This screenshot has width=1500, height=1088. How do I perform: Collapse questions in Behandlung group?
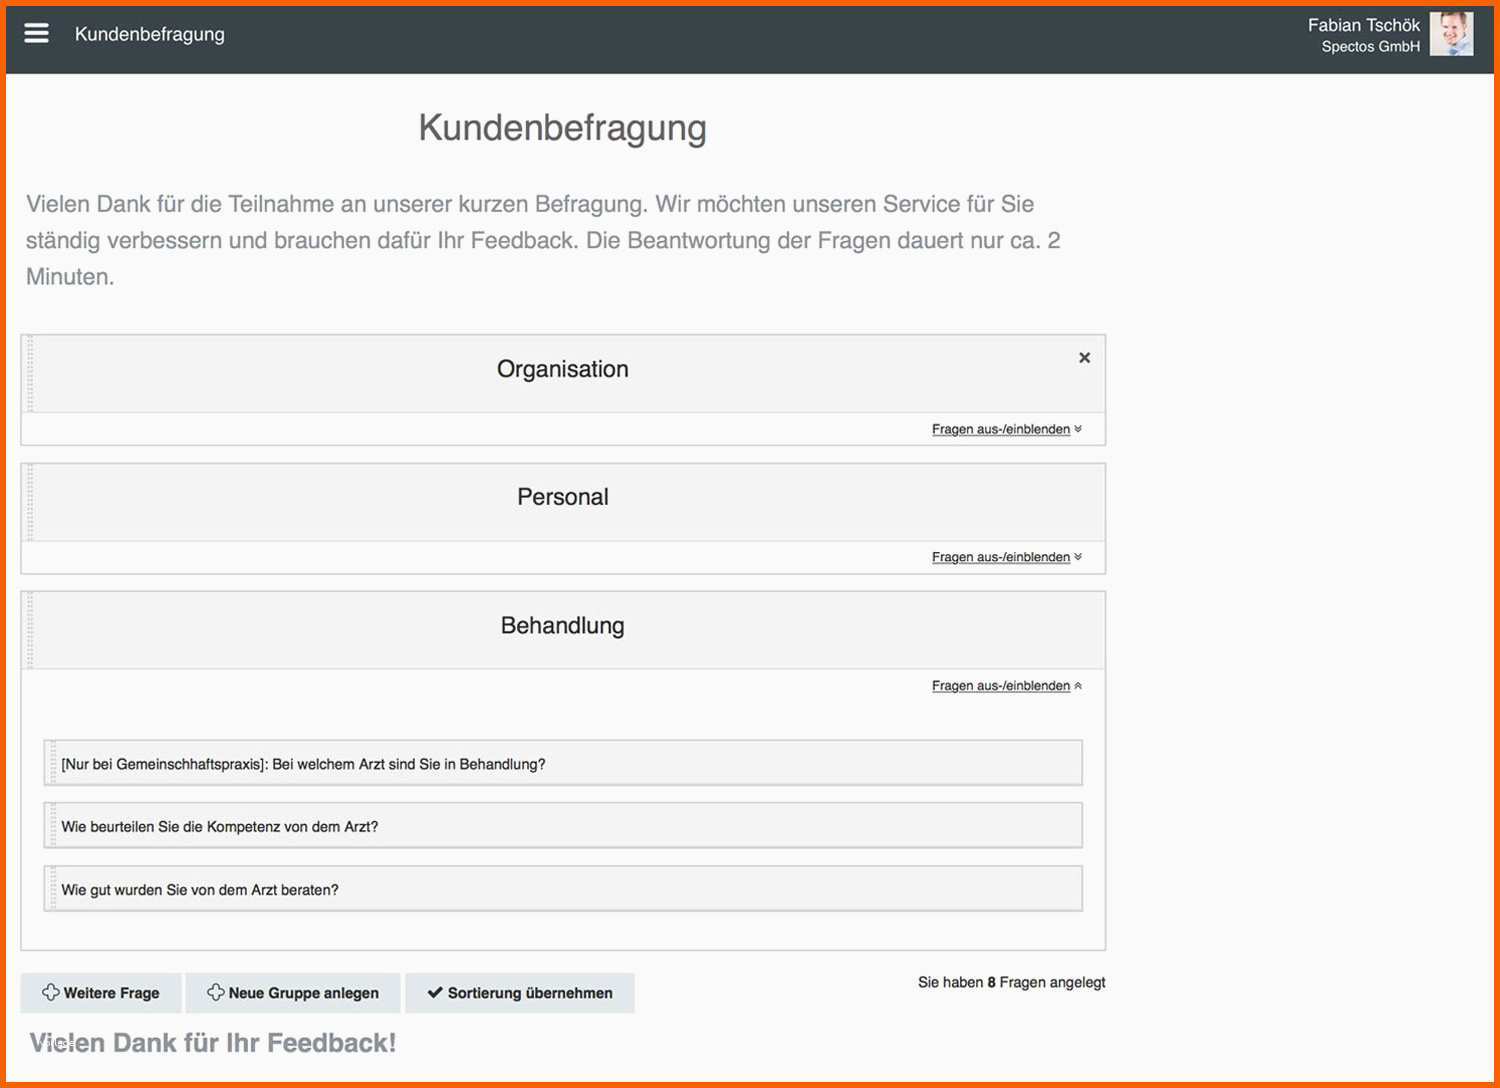pyautogui.click(x=1007, y=686)
